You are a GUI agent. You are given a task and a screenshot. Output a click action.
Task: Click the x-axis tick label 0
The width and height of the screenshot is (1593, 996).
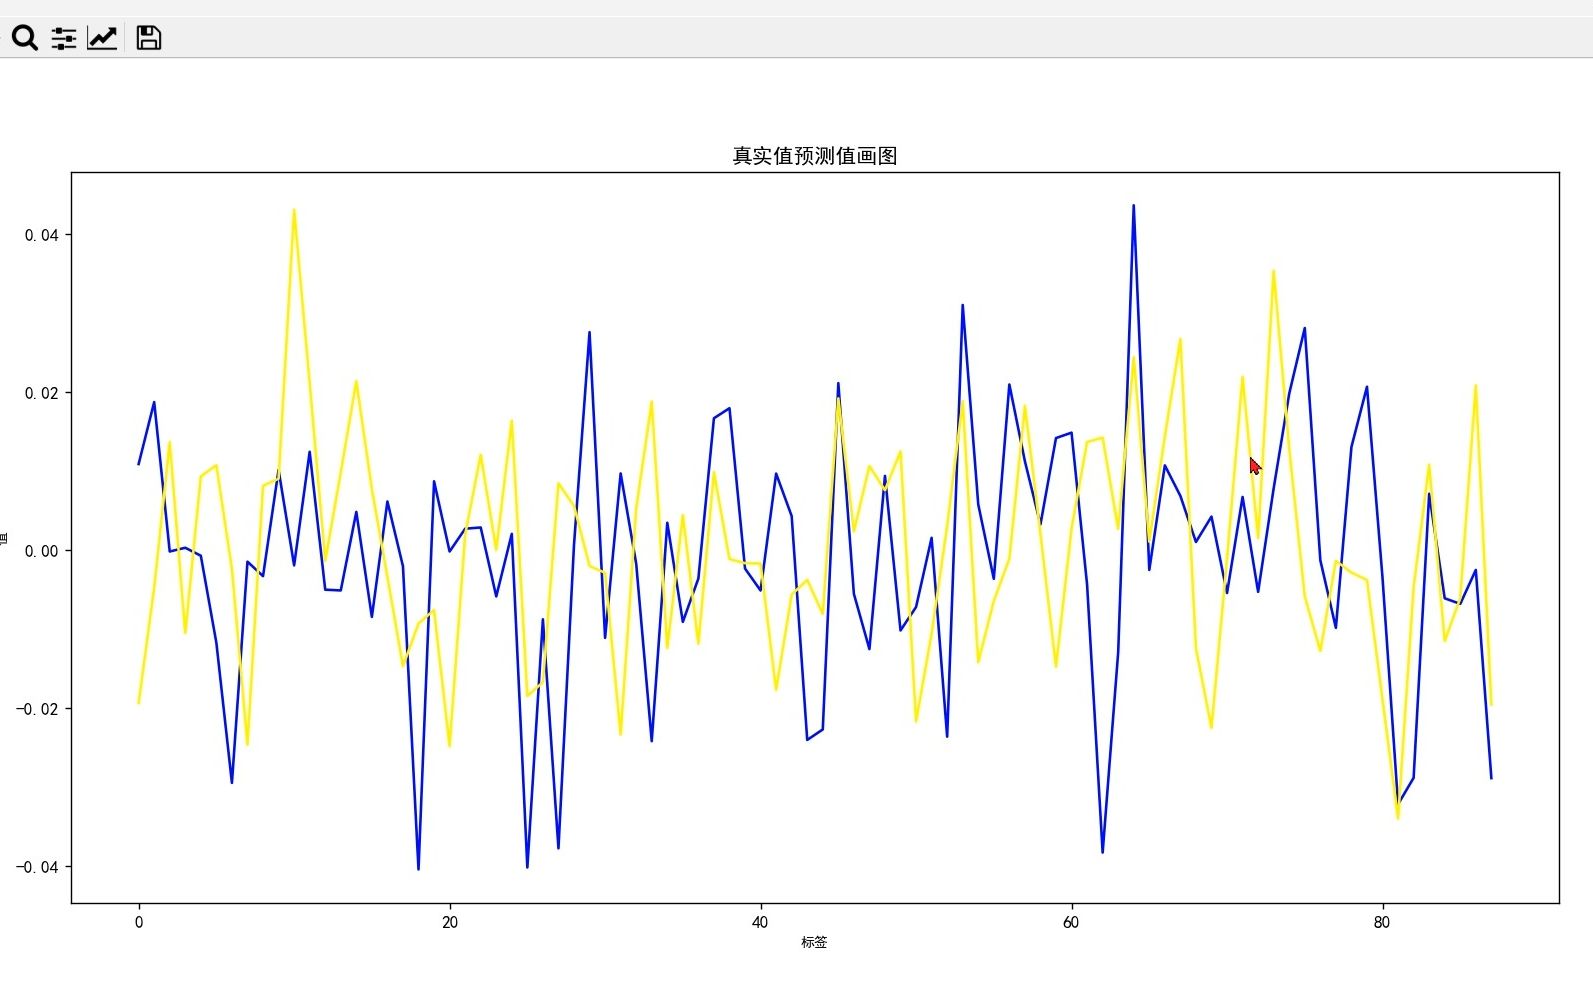click(x=139, y=922)
